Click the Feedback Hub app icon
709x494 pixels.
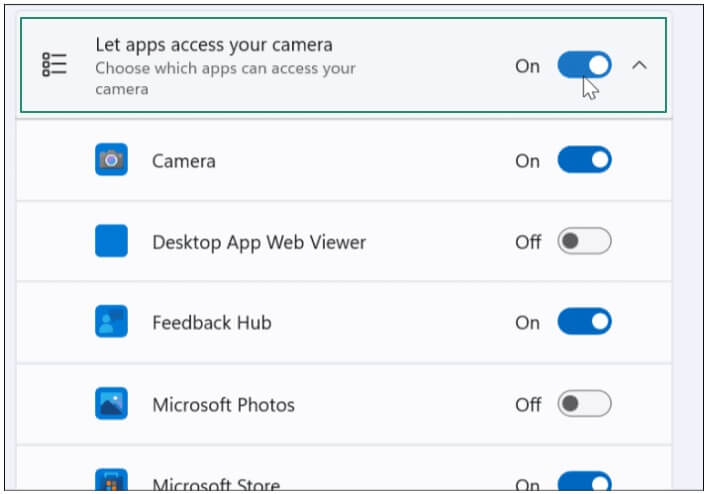click(x=111, y=322)
